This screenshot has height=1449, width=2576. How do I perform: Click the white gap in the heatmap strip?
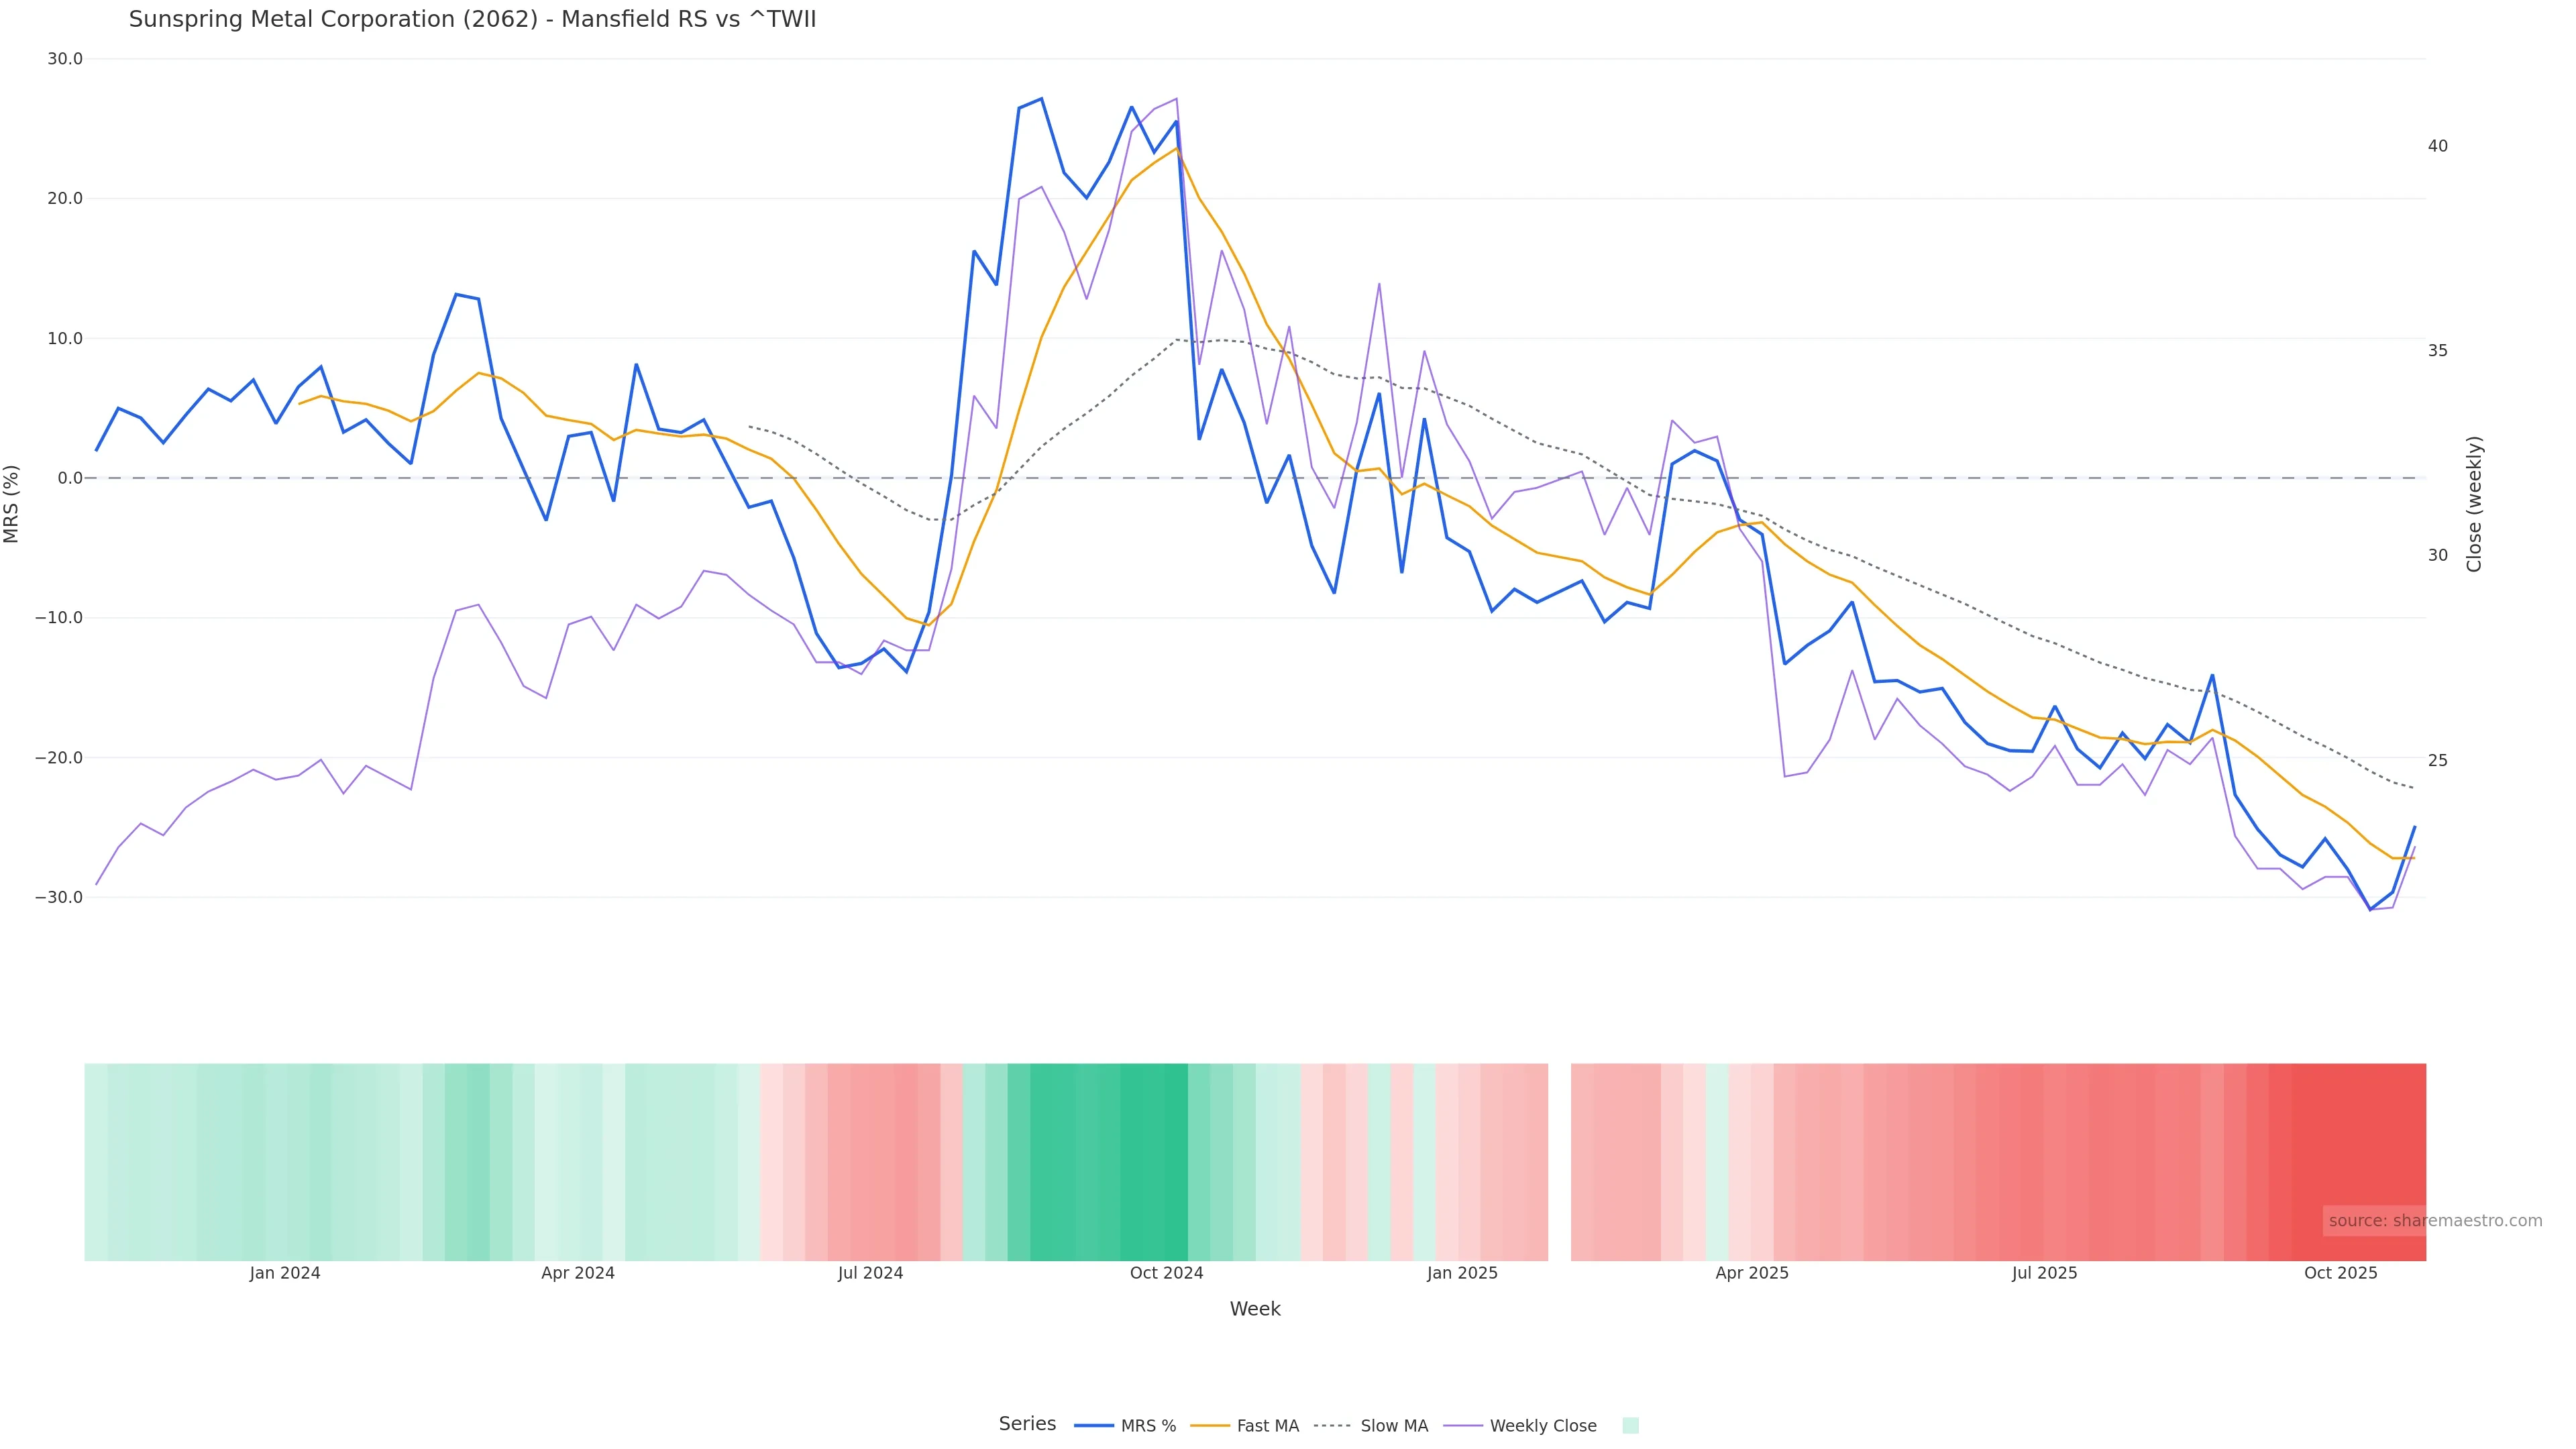[x=1559, y=1162]
